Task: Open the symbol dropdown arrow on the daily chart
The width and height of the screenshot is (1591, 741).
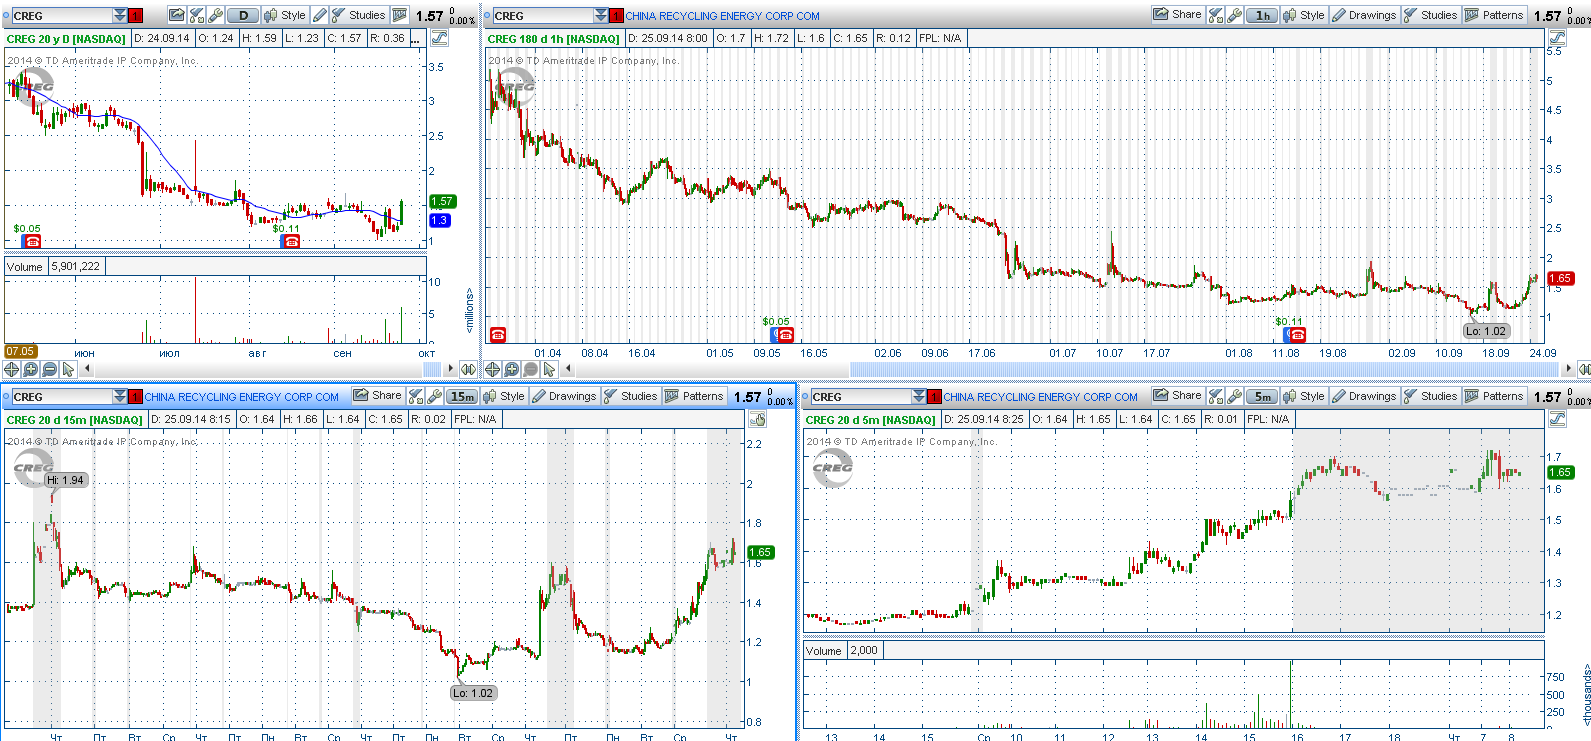Action: [120, 15]
